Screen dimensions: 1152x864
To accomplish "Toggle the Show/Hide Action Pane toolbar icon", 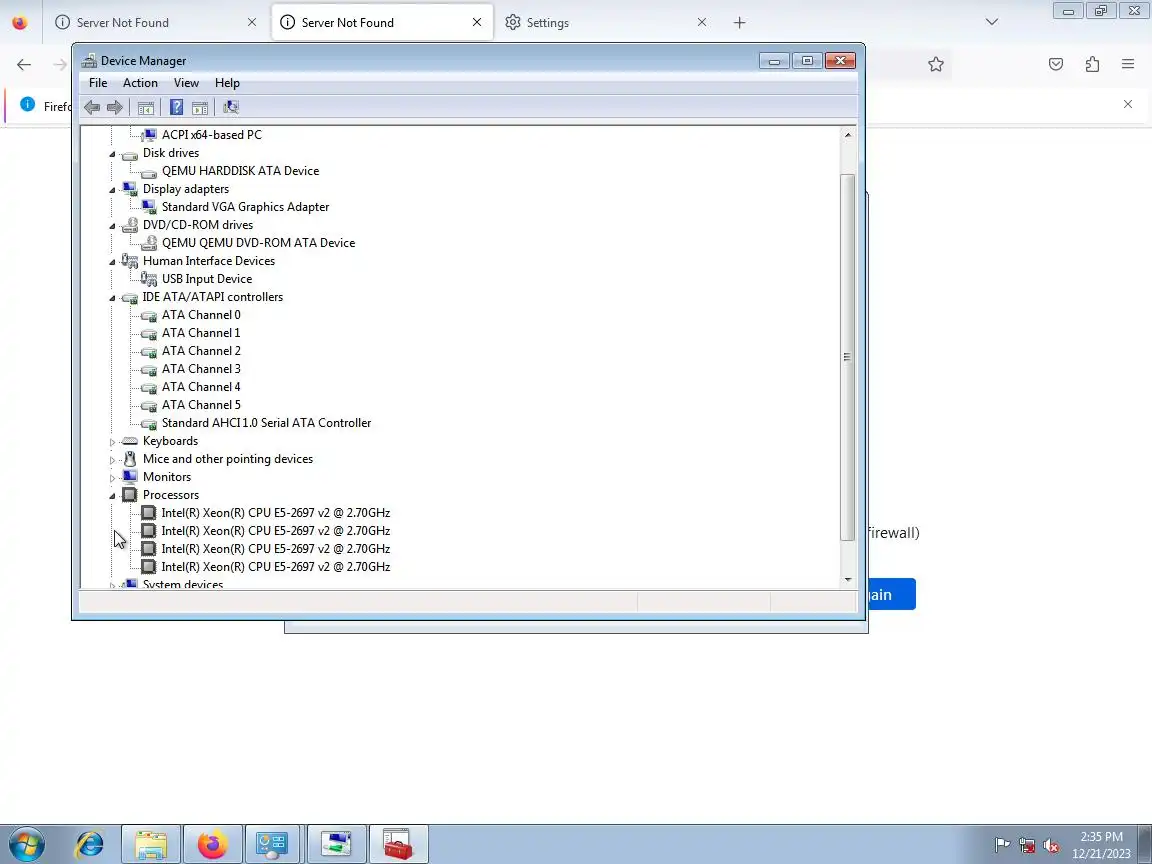I will click(x=200, y=107).
